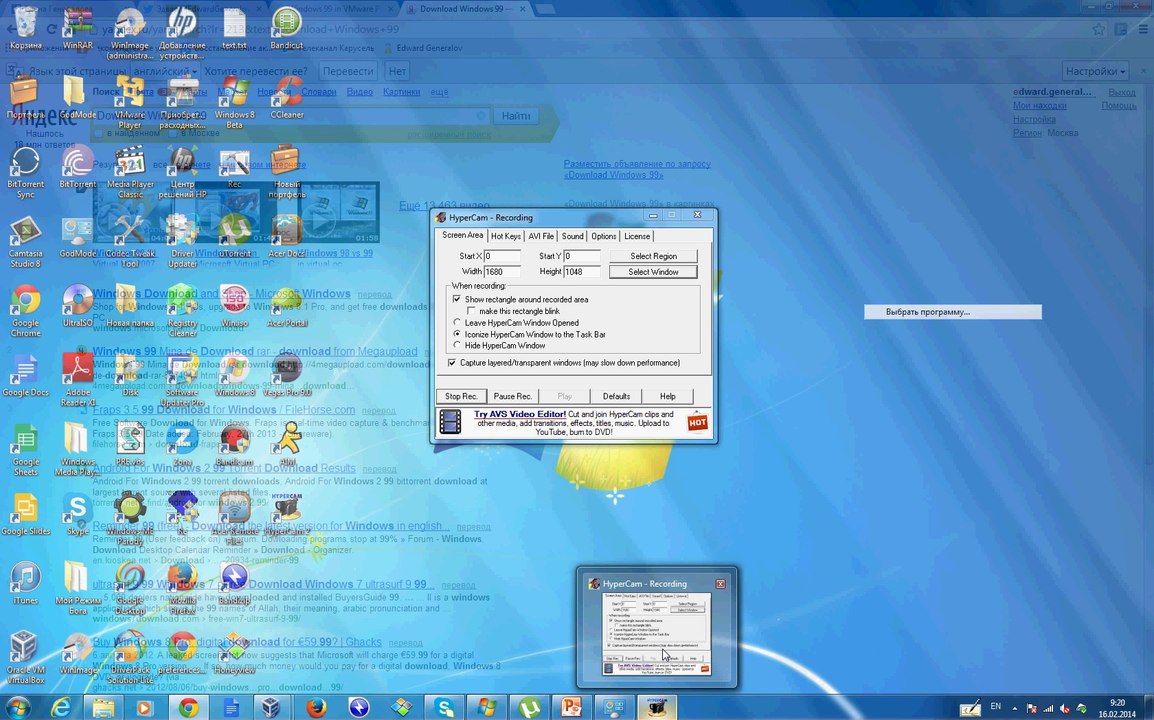Open the HyperCam 2 desktop shortcut

[286, 513]
